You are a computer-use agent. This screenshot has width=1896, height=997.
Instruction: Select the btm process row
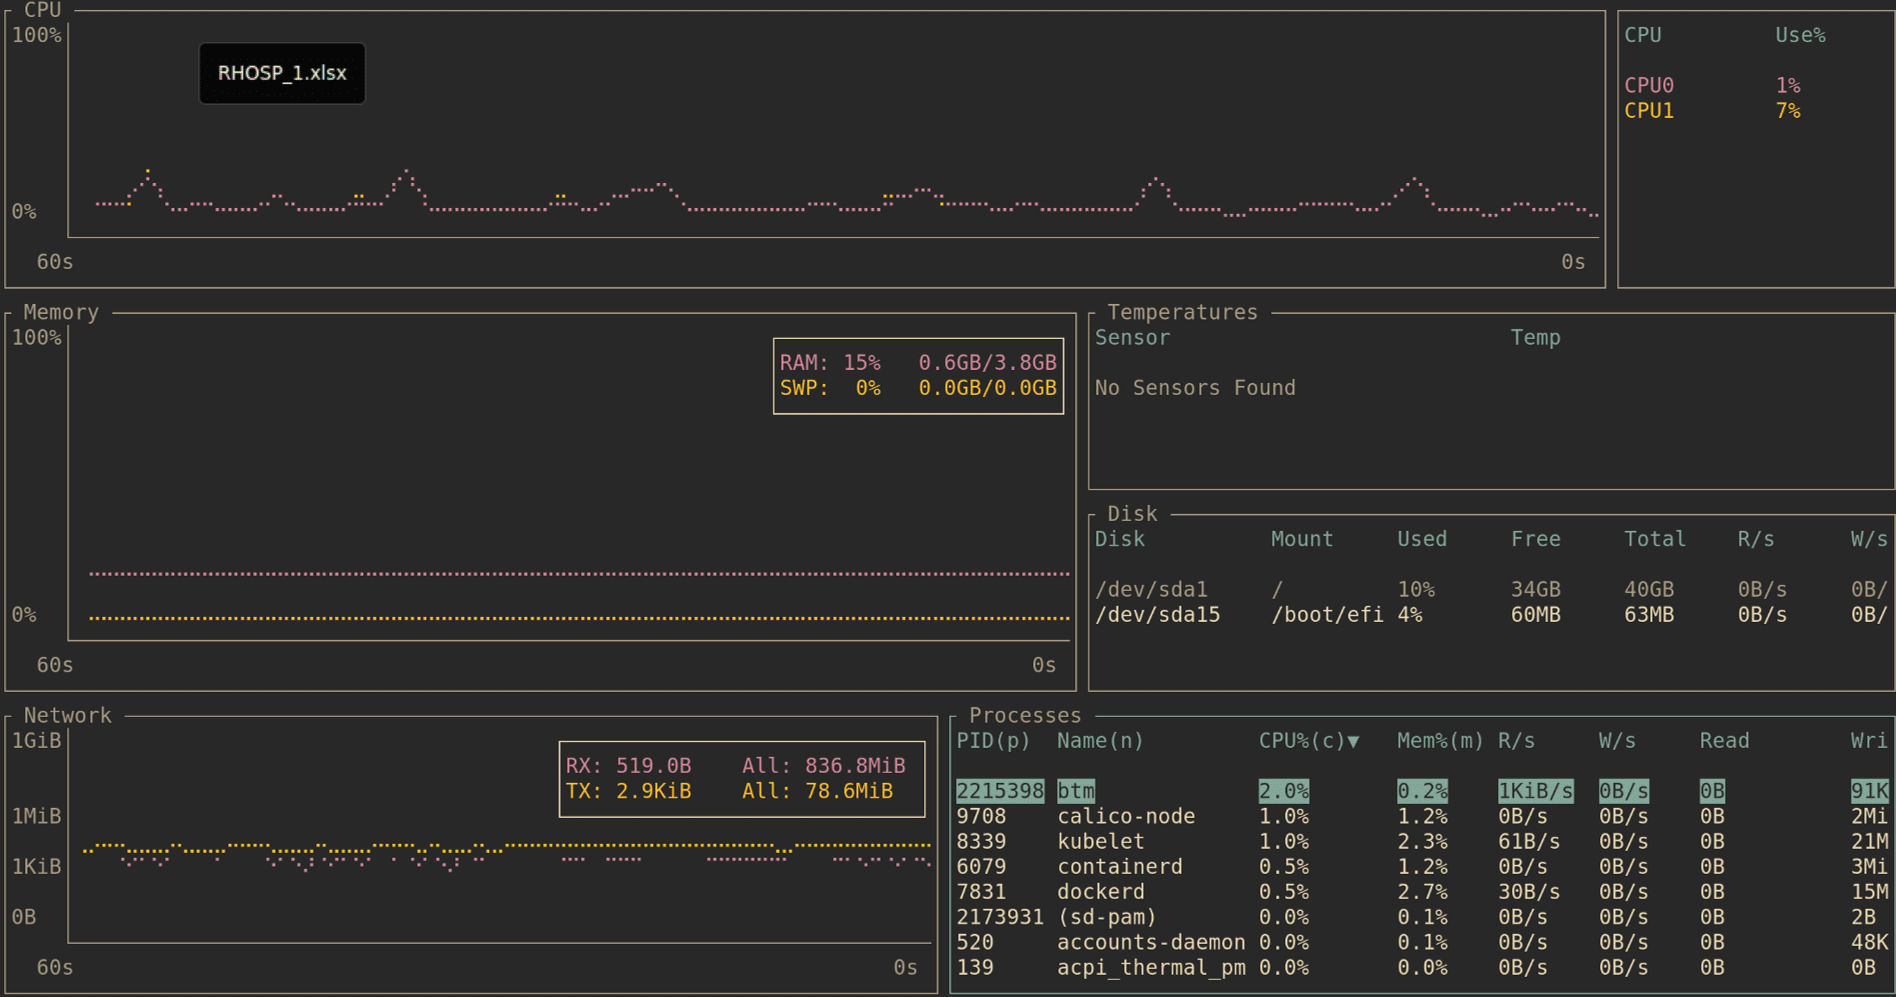[1076, 791]
